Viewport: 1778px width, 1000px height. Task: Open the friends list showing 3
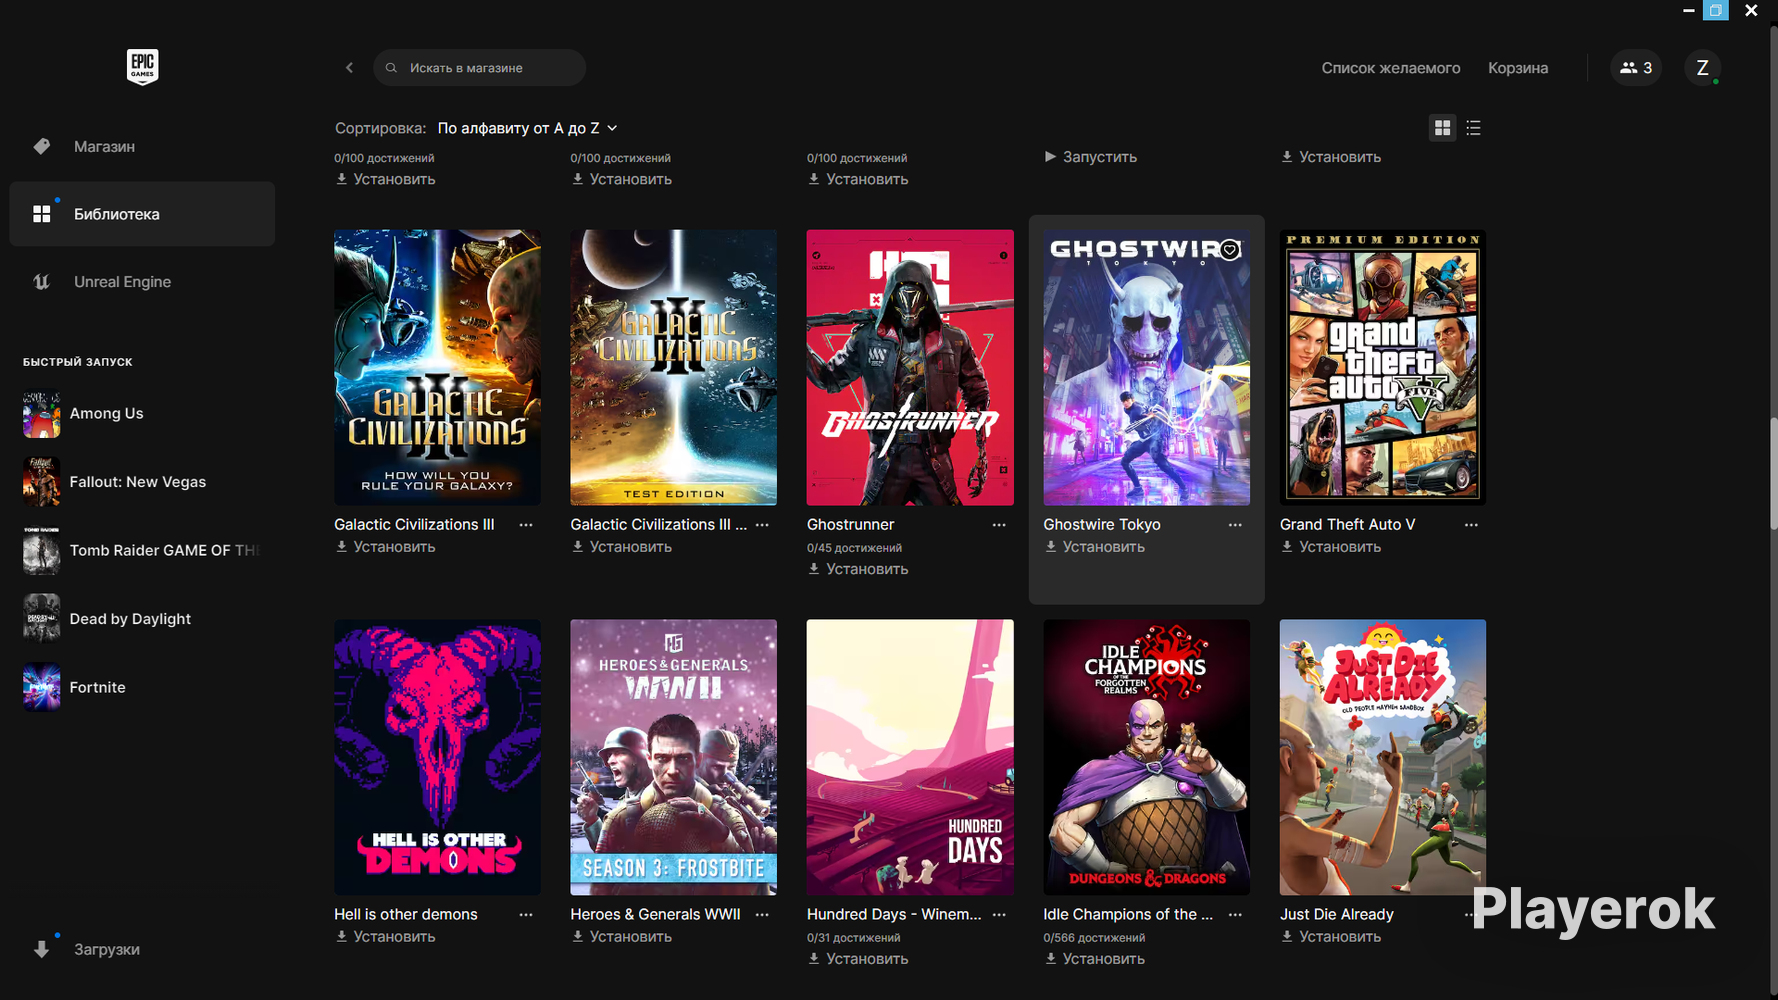[1636, 68]
